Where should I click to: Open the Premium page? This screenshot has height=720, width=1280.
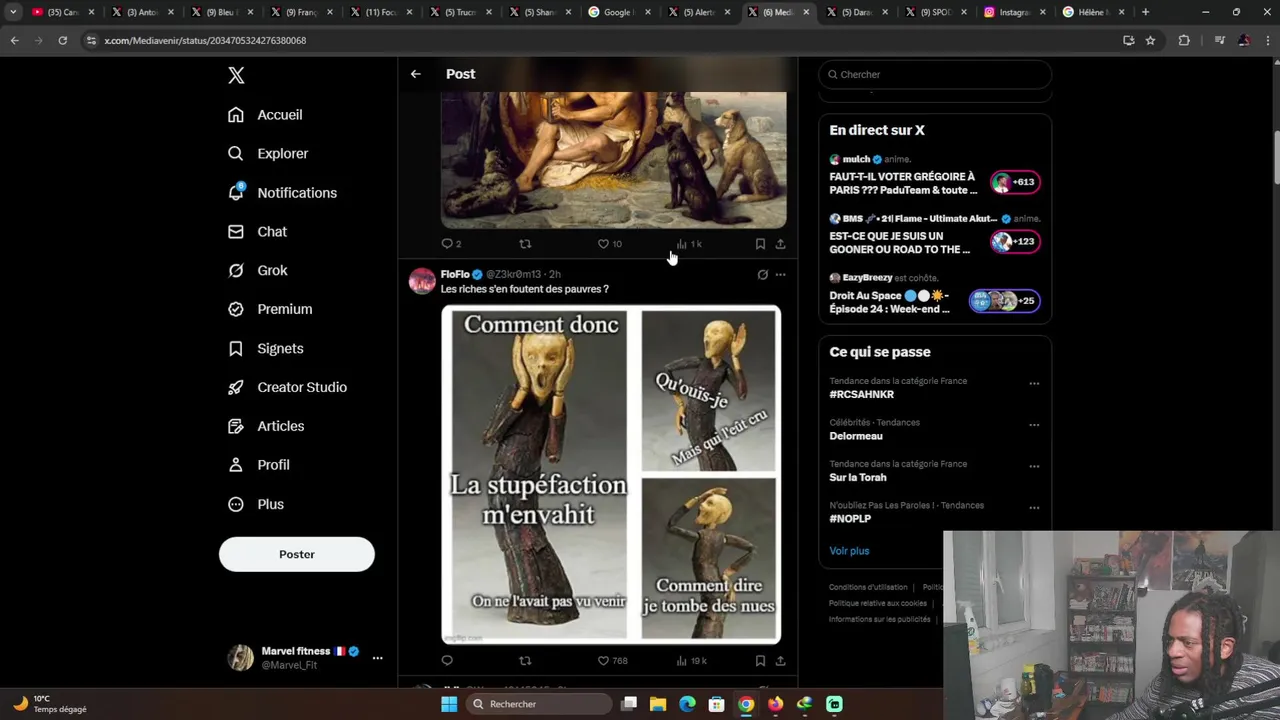(x=270, y=310)
